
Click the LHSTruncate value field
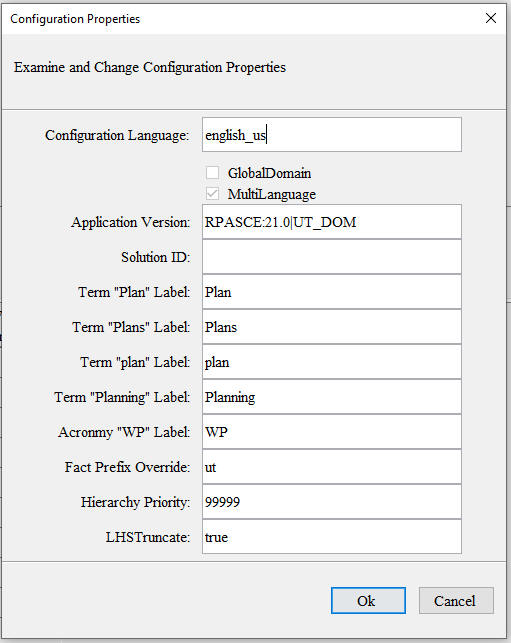coord(332,537)
